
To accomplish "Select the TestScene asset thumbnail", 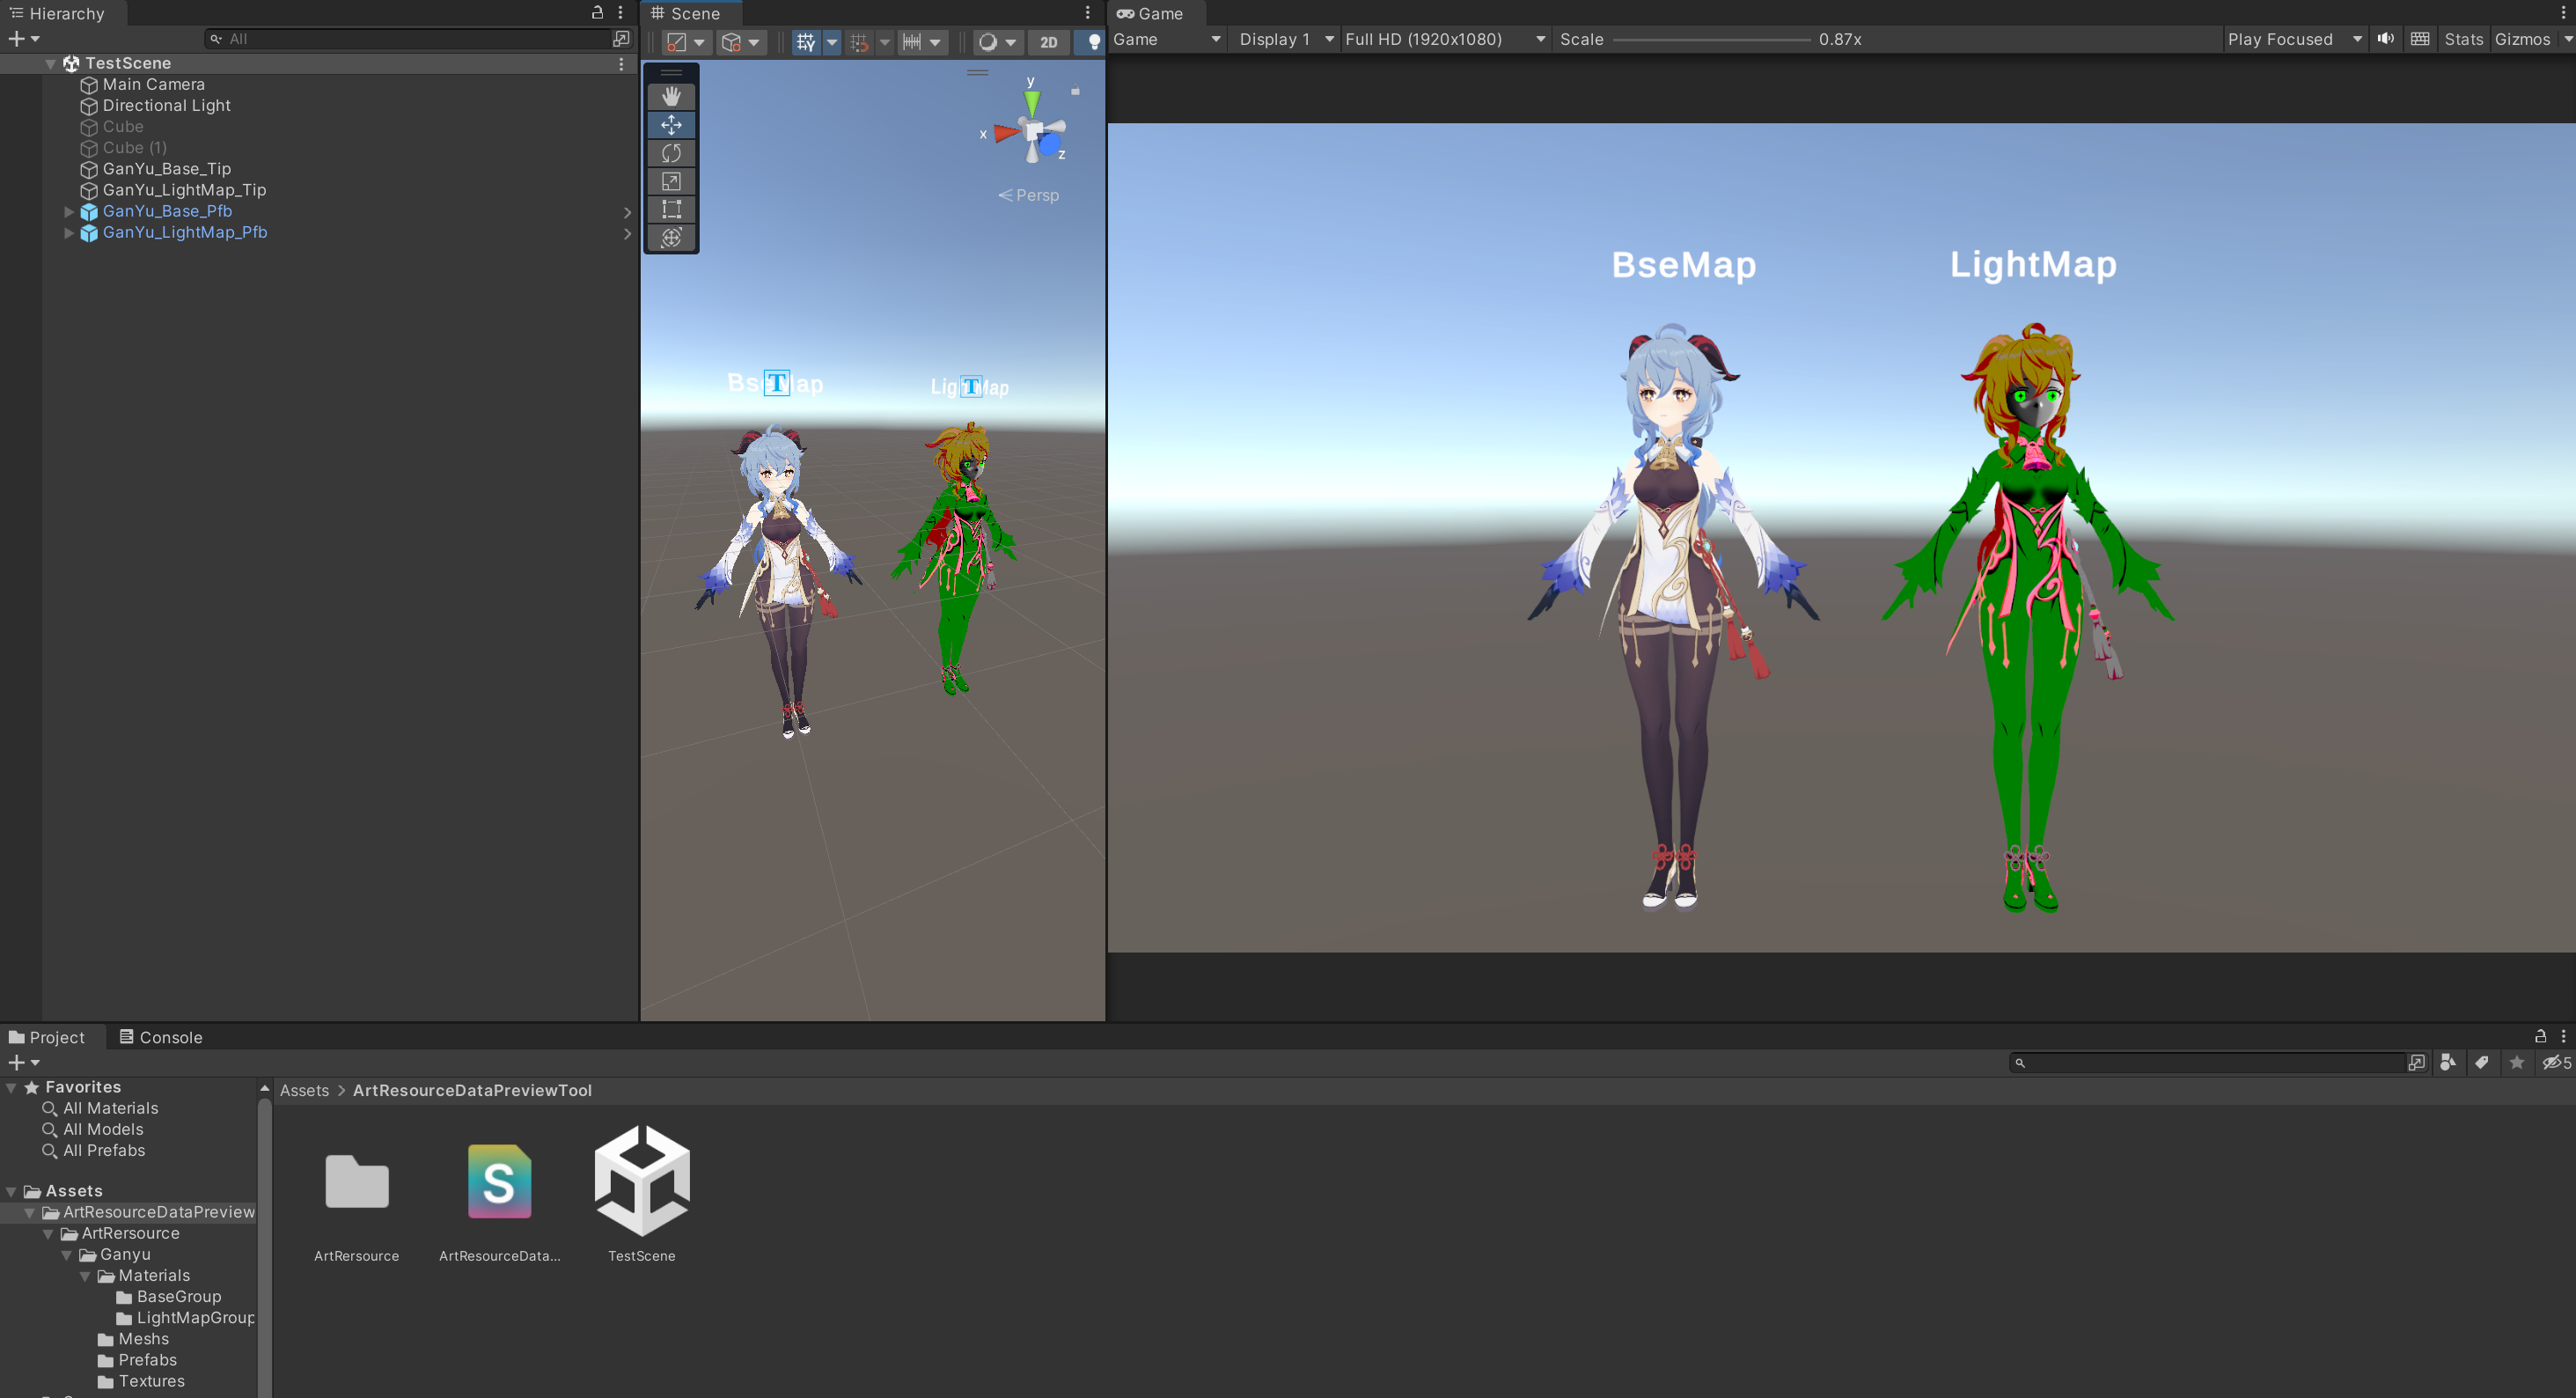I will click(641, 1181).
